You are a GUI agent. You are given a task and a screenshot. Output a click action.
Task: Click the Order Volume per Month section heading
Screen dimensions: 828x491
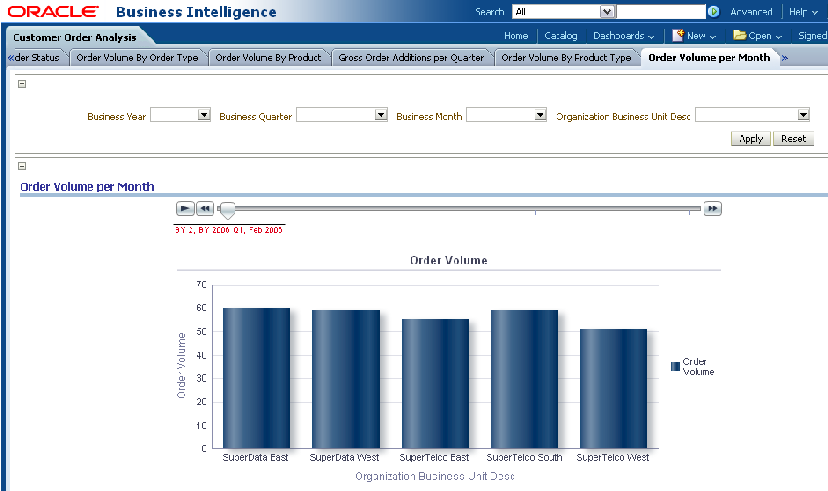[87, 187]
